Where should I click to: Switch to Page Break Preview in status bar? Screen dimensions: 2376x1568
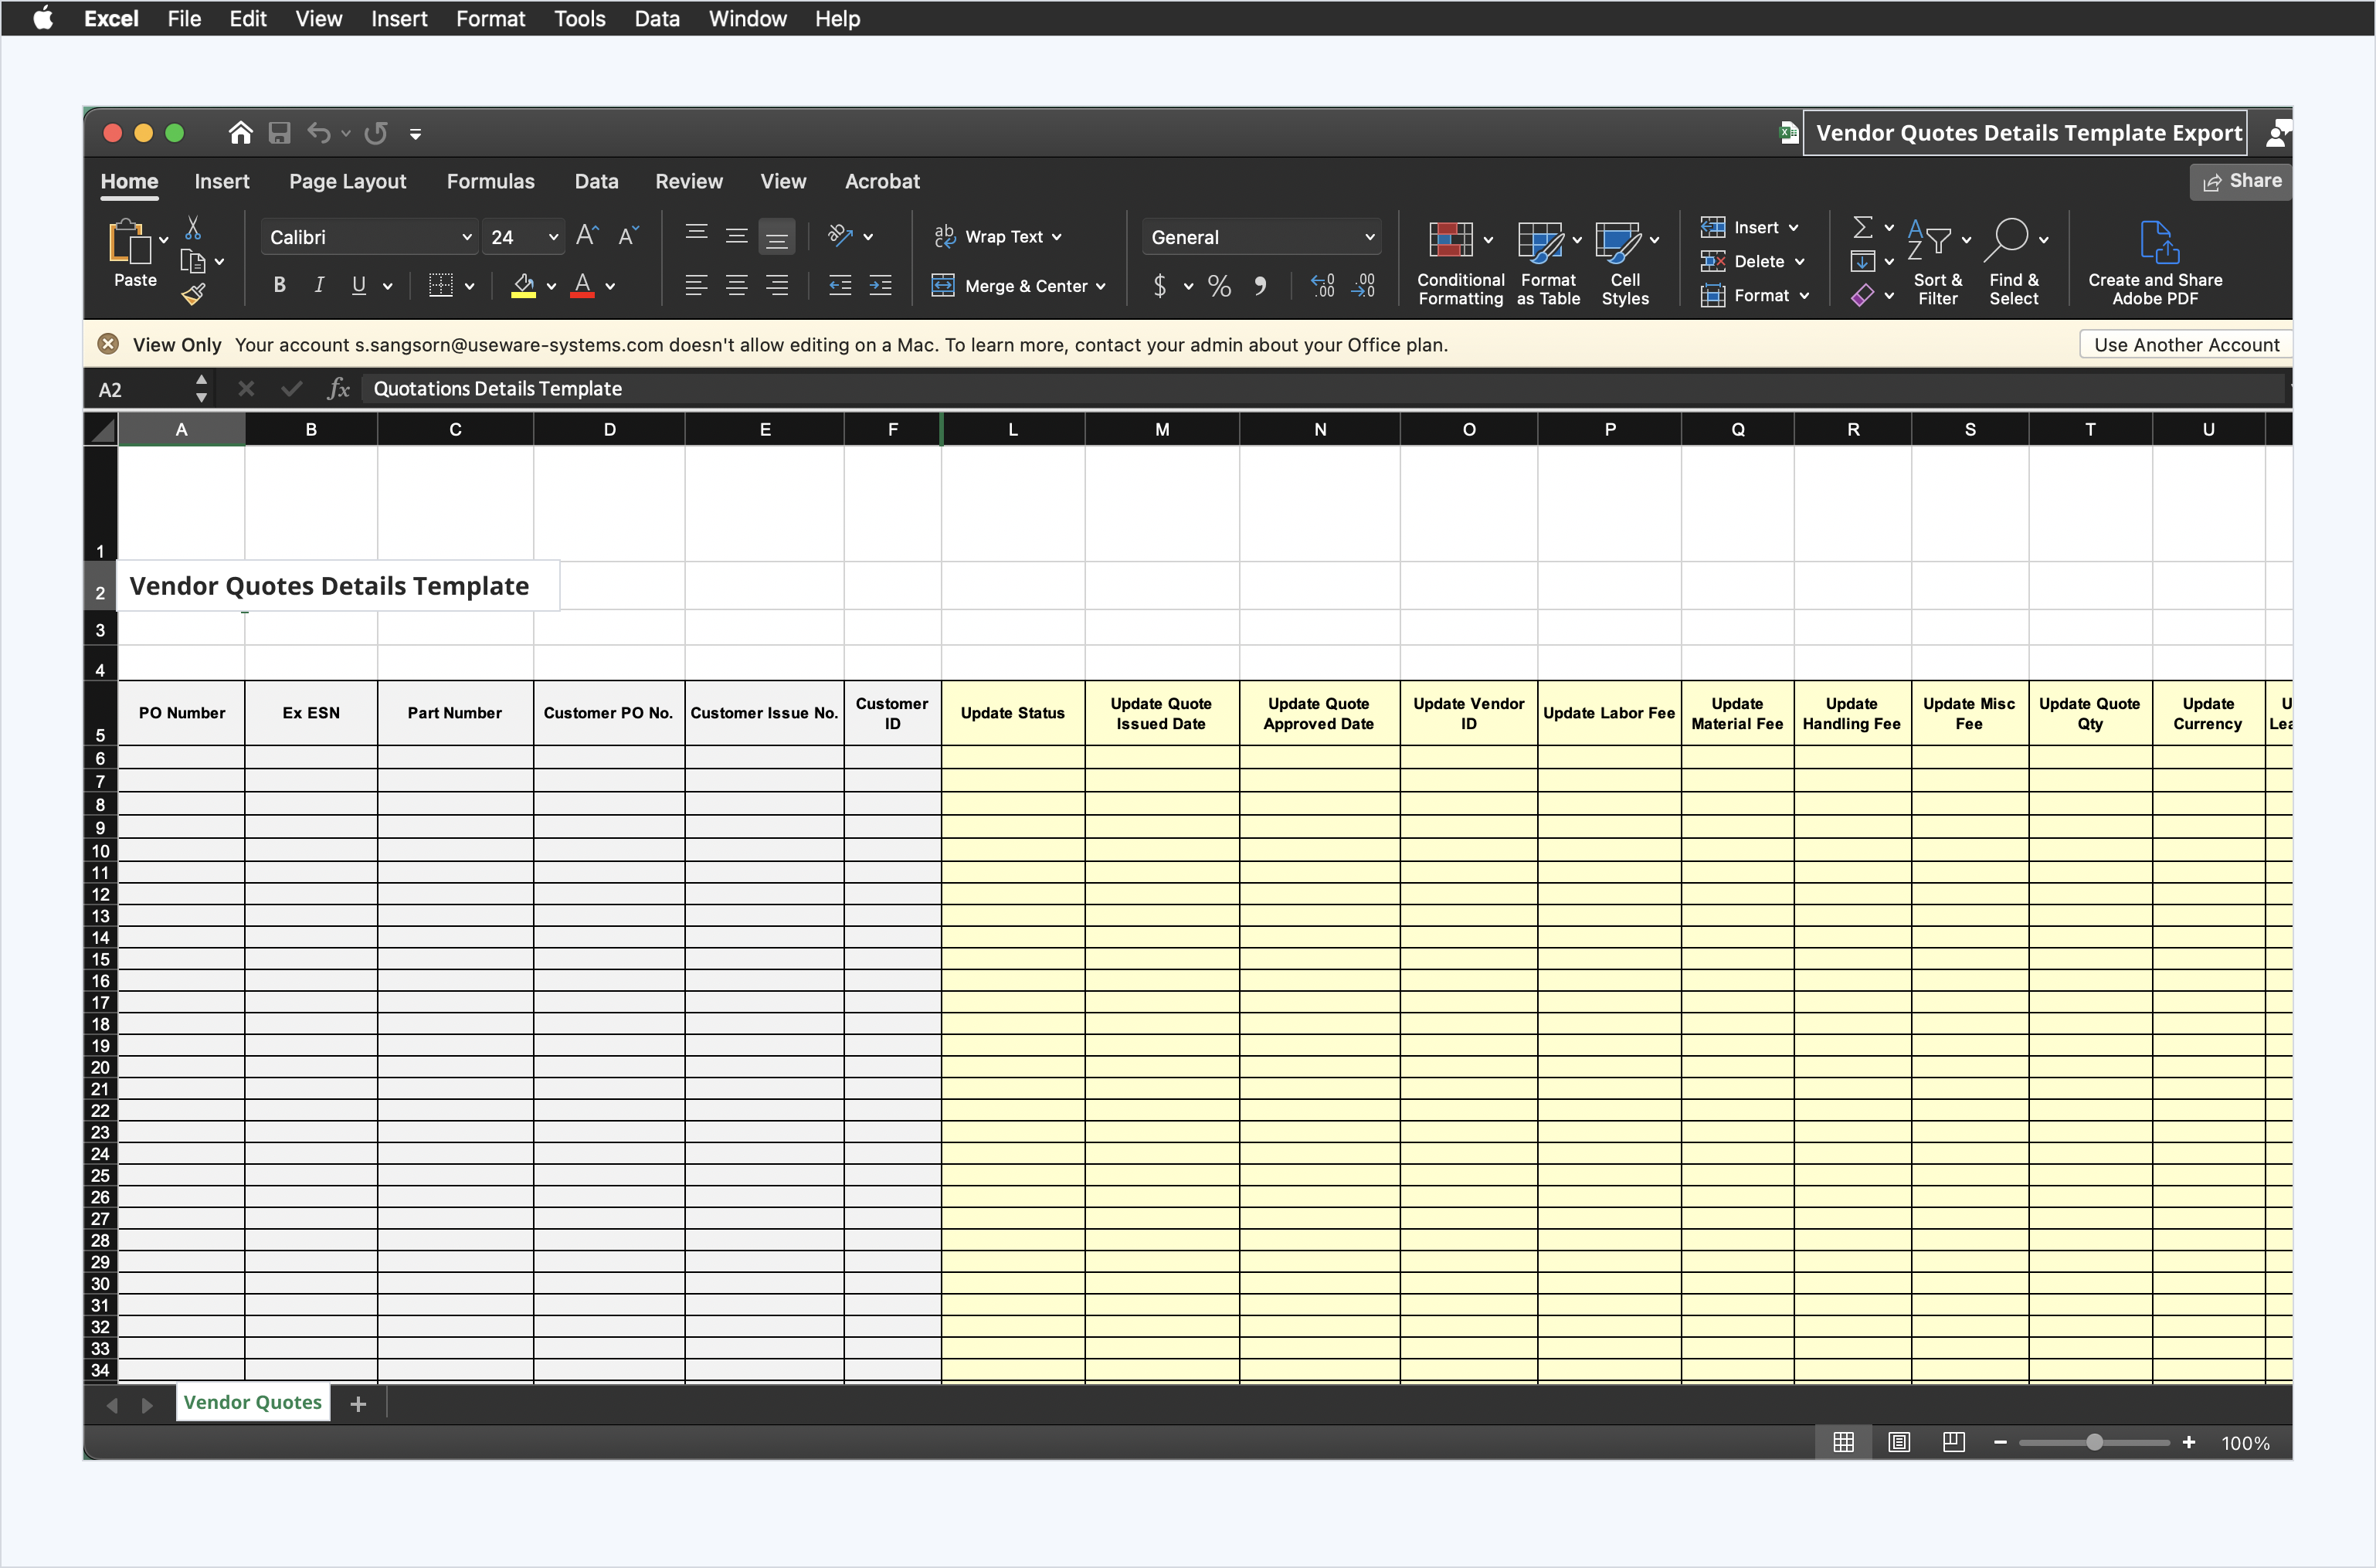[1953, 1442]
